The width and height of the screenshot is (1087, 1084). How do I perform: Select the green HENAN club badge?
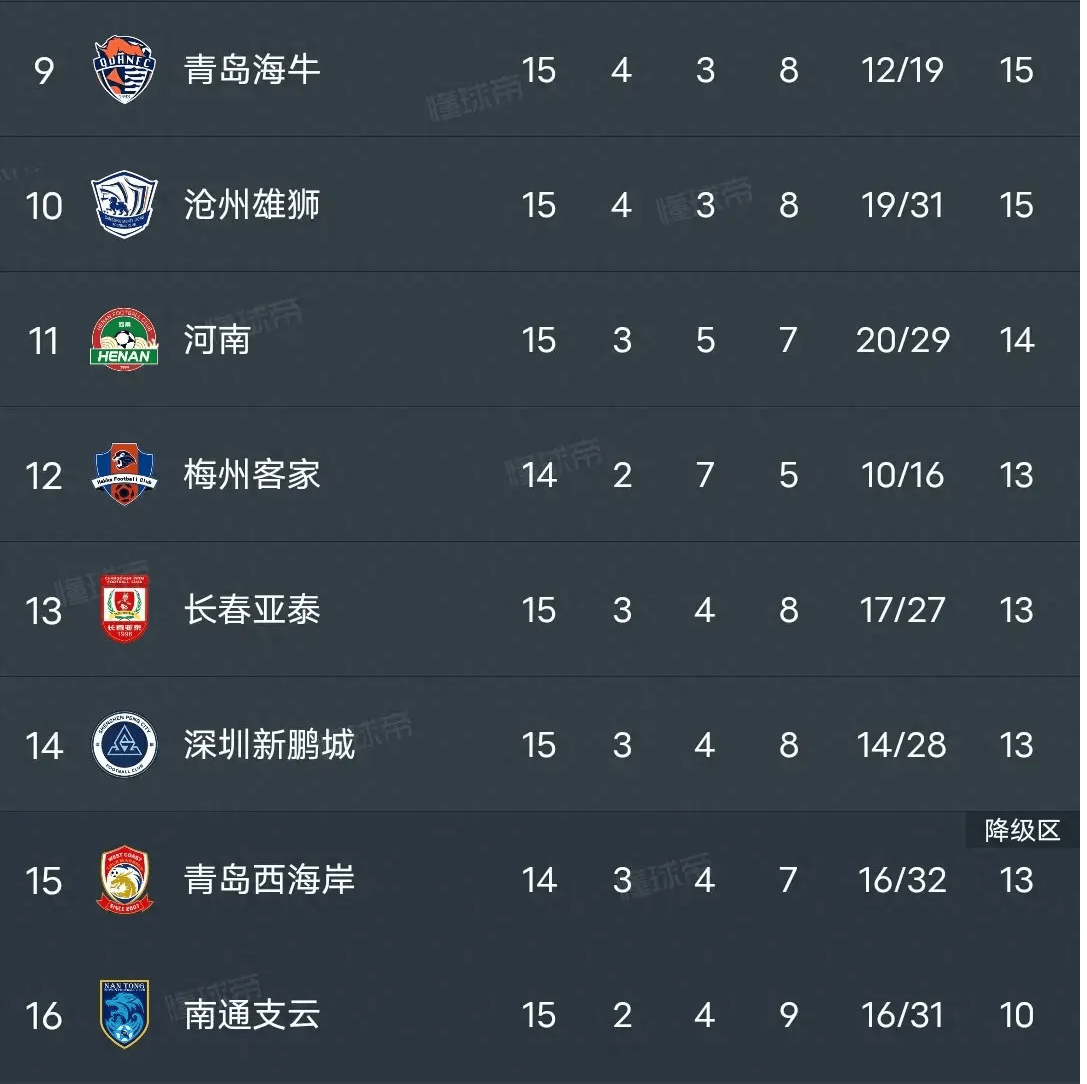point(124,340)
